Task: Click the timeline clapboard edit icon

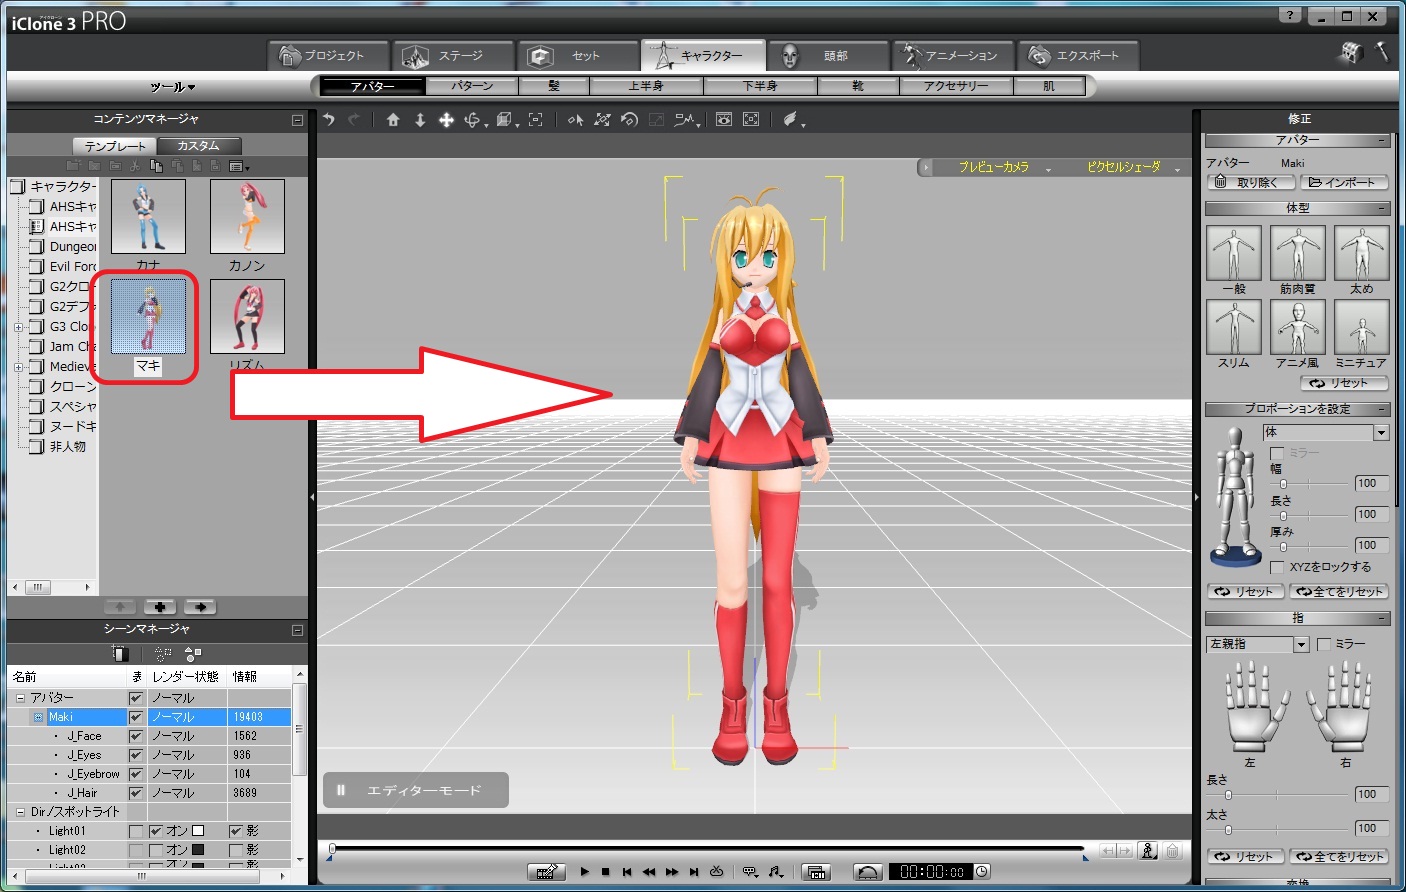Action: coord(546,872)
